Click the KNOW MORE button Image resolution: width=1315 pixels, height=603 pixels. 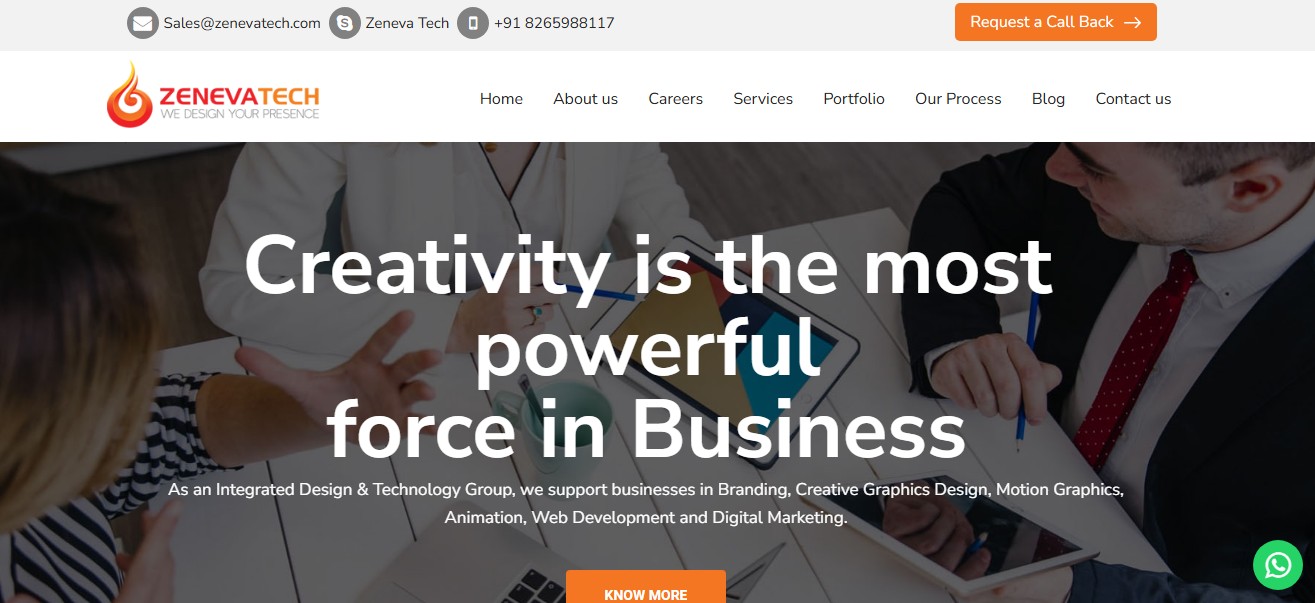click(x=646, y=587)
